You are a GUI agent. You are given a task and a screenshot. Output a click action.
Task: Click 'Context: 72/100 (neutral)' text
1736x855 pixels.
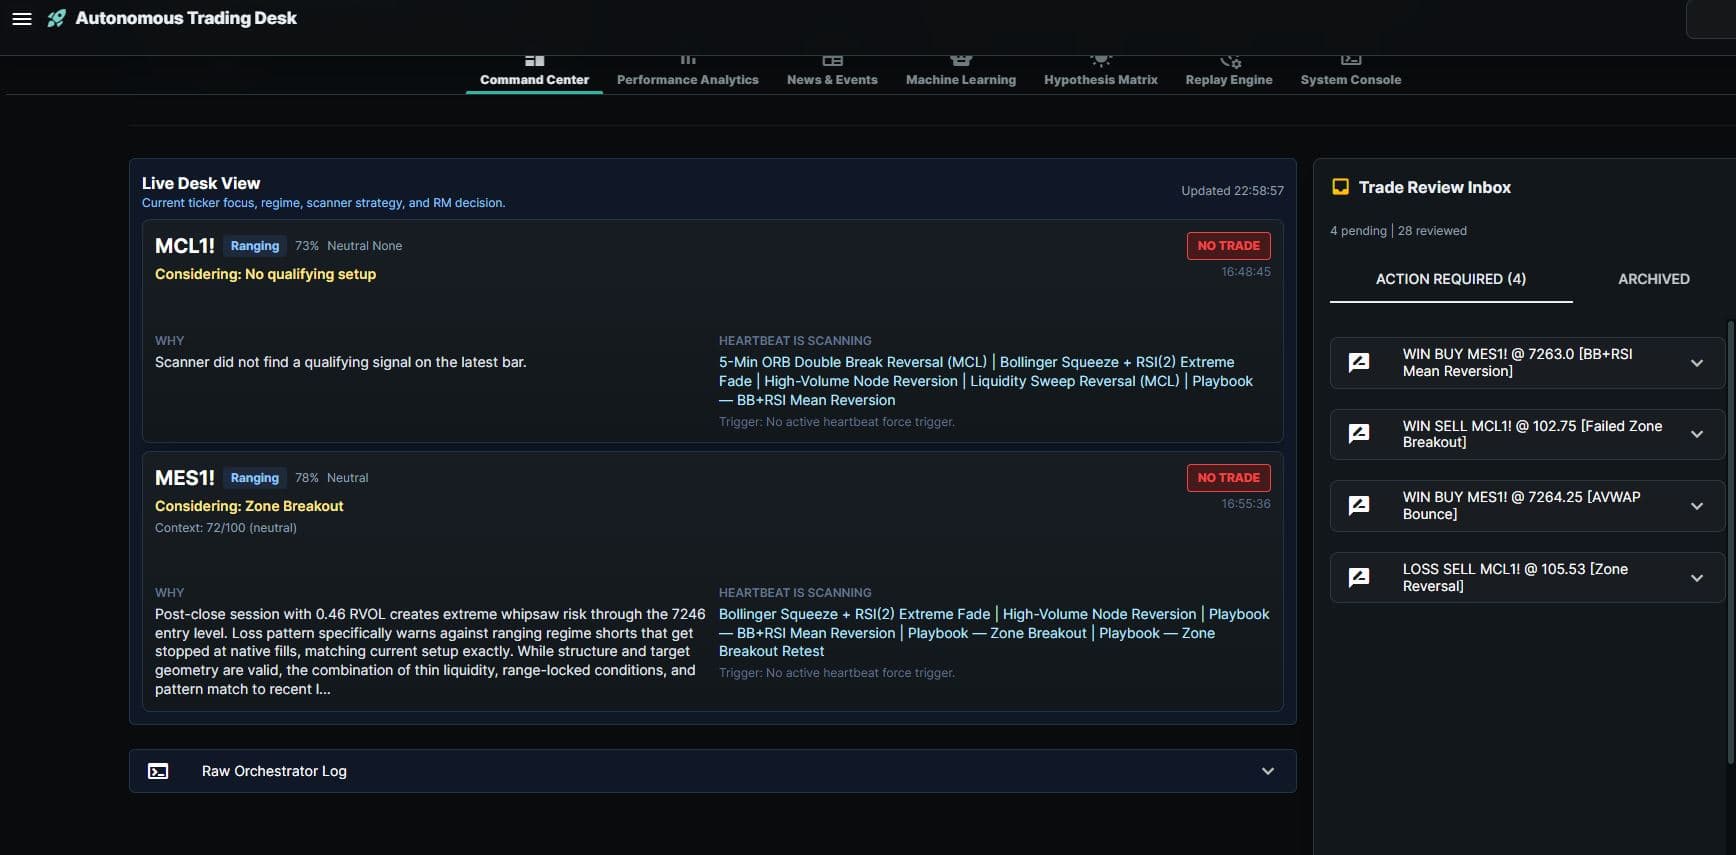click(x=226, y=528)
